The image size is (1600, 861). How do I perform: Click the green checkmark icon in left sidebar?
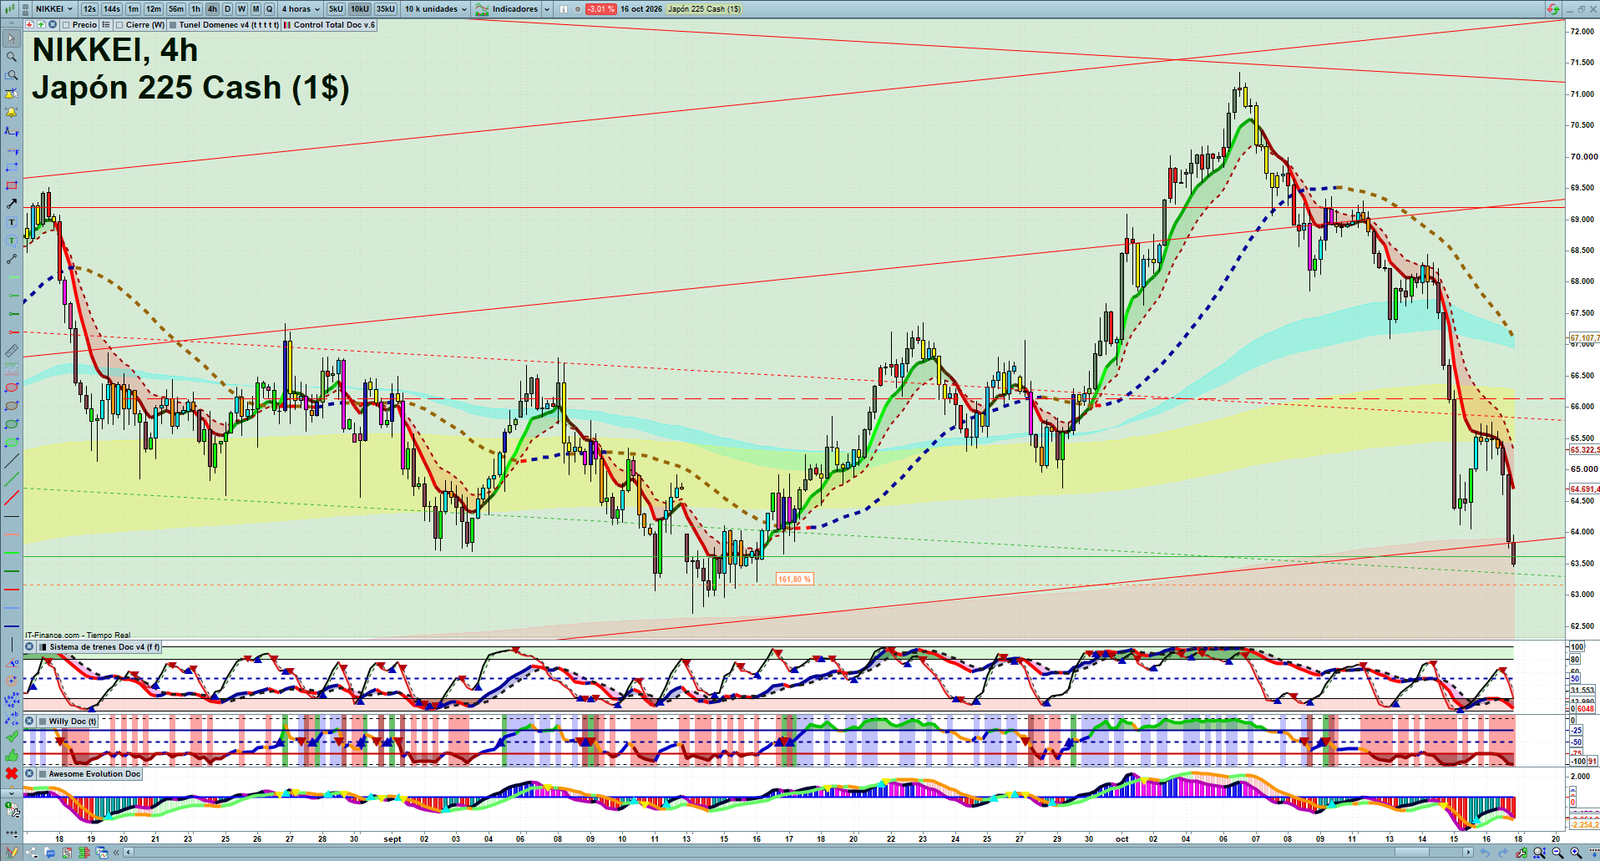[11, 736]
